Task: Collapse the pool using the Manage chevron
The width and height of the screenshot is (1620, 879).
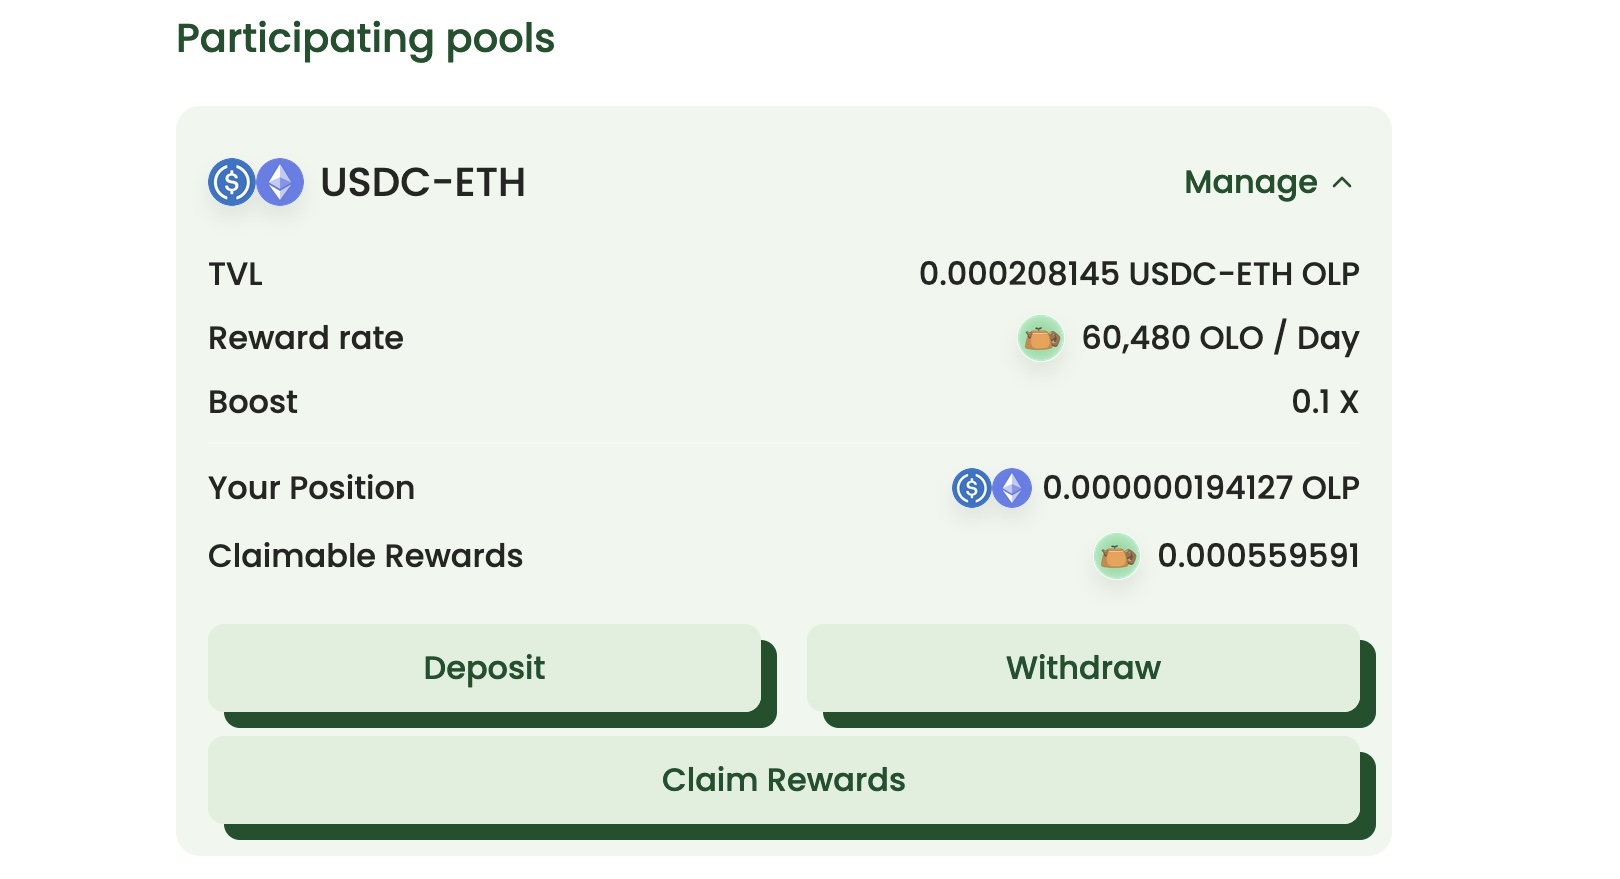Action: [1342, 182]
